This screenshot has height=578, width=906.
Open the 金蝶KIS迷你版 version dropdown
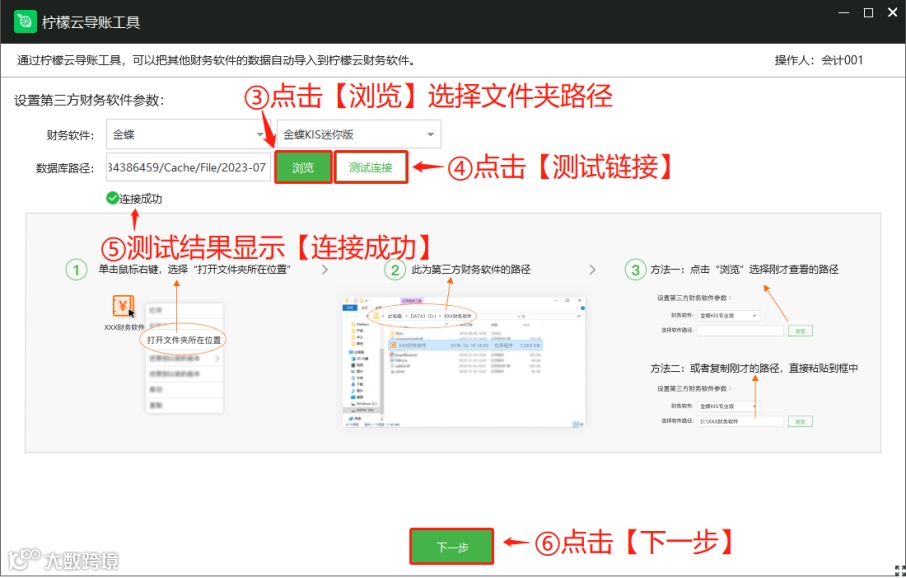(x=359, y=135)
